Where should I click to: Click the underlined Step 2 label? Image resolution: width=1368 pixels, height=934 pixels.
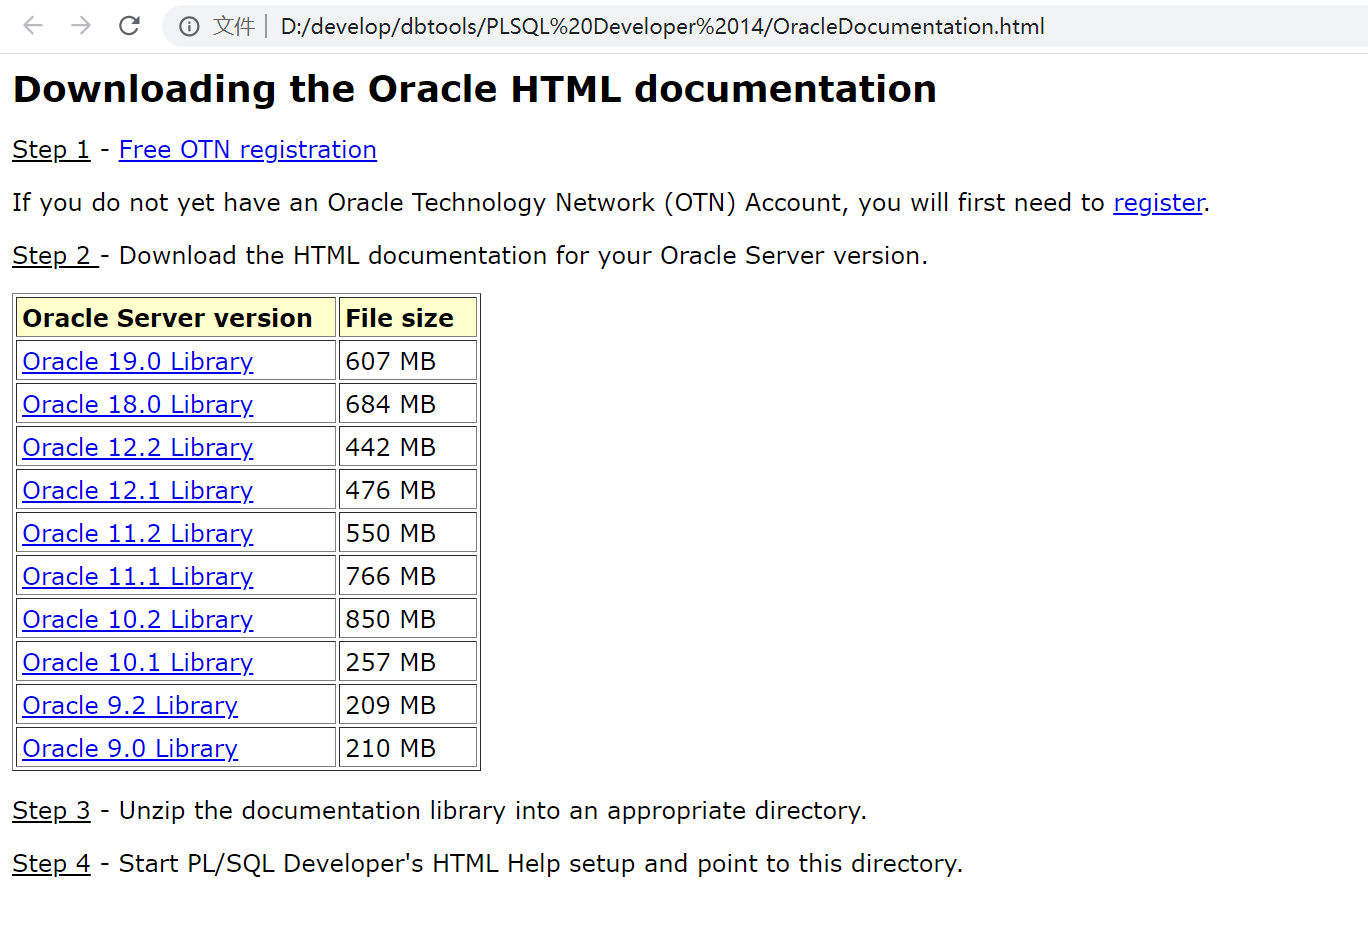pyautogui.click(x=55, y=256)
